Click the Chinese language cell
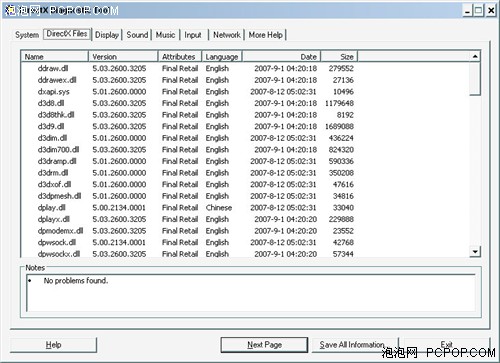500x363 pixels. (x=219, y=208)
